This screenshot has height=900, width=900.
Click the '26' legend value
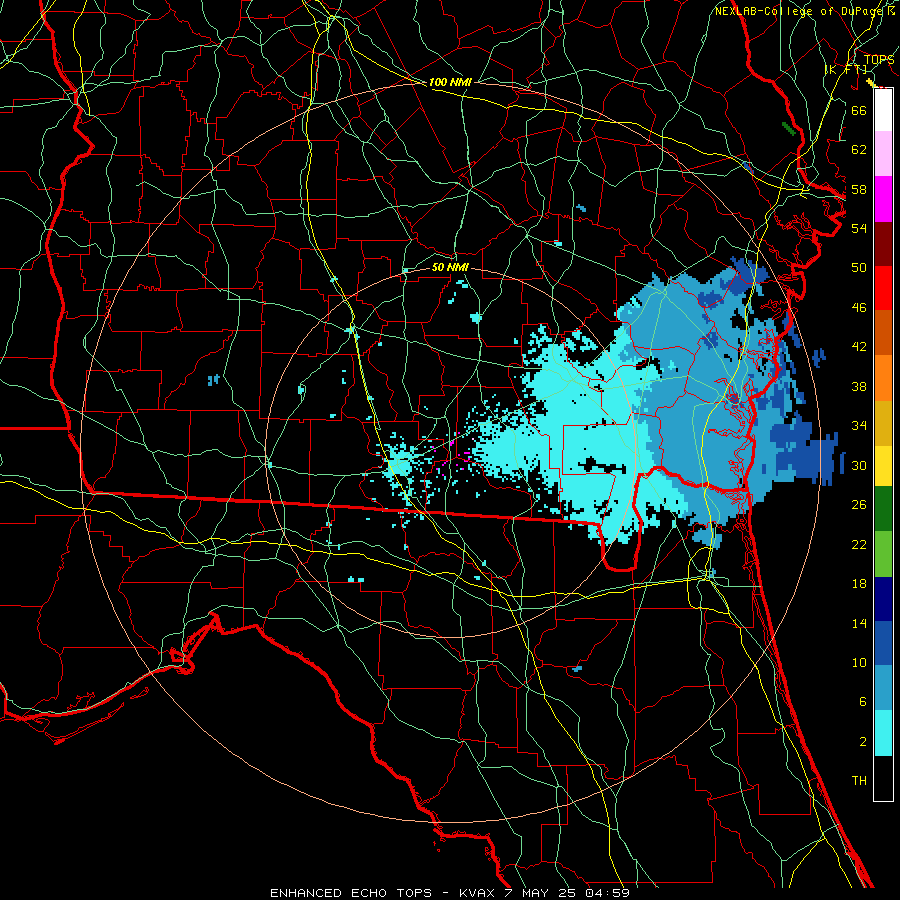[859, 505]
